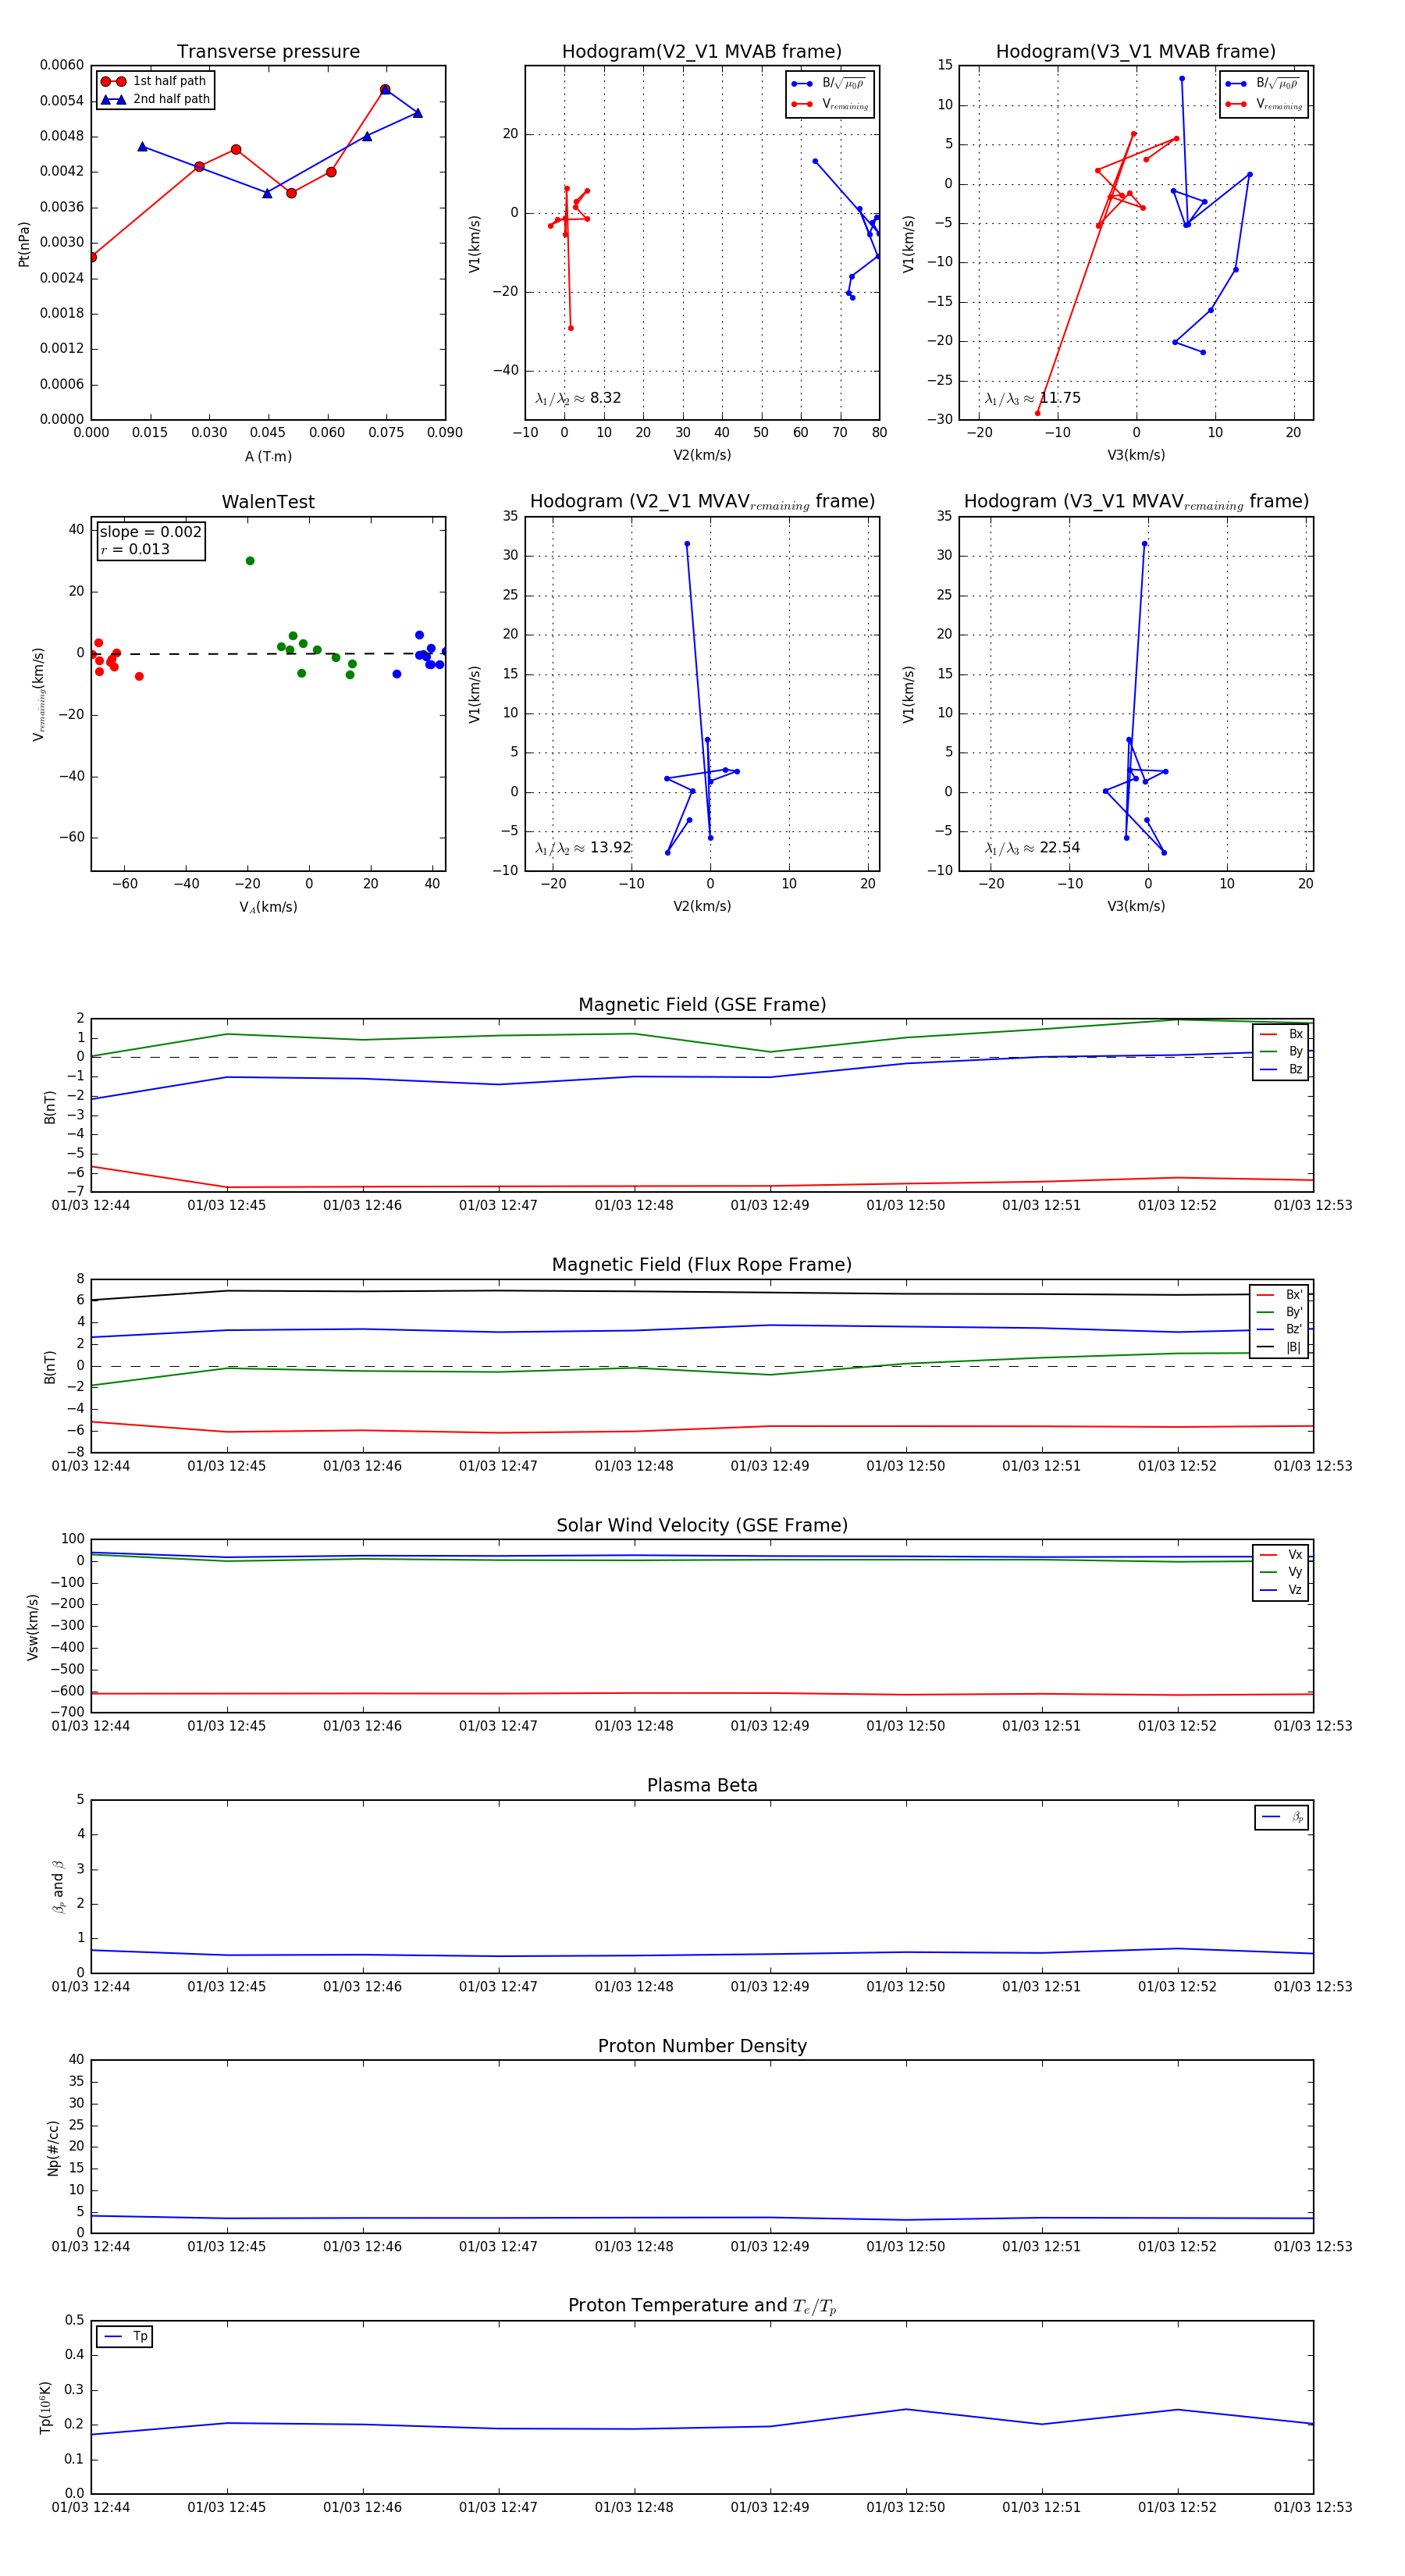The height and width of the screenshot is (2576, 1405).
Task: Click the 'Bz' legend entry in GSE plot
Action: point(1281,1069)
